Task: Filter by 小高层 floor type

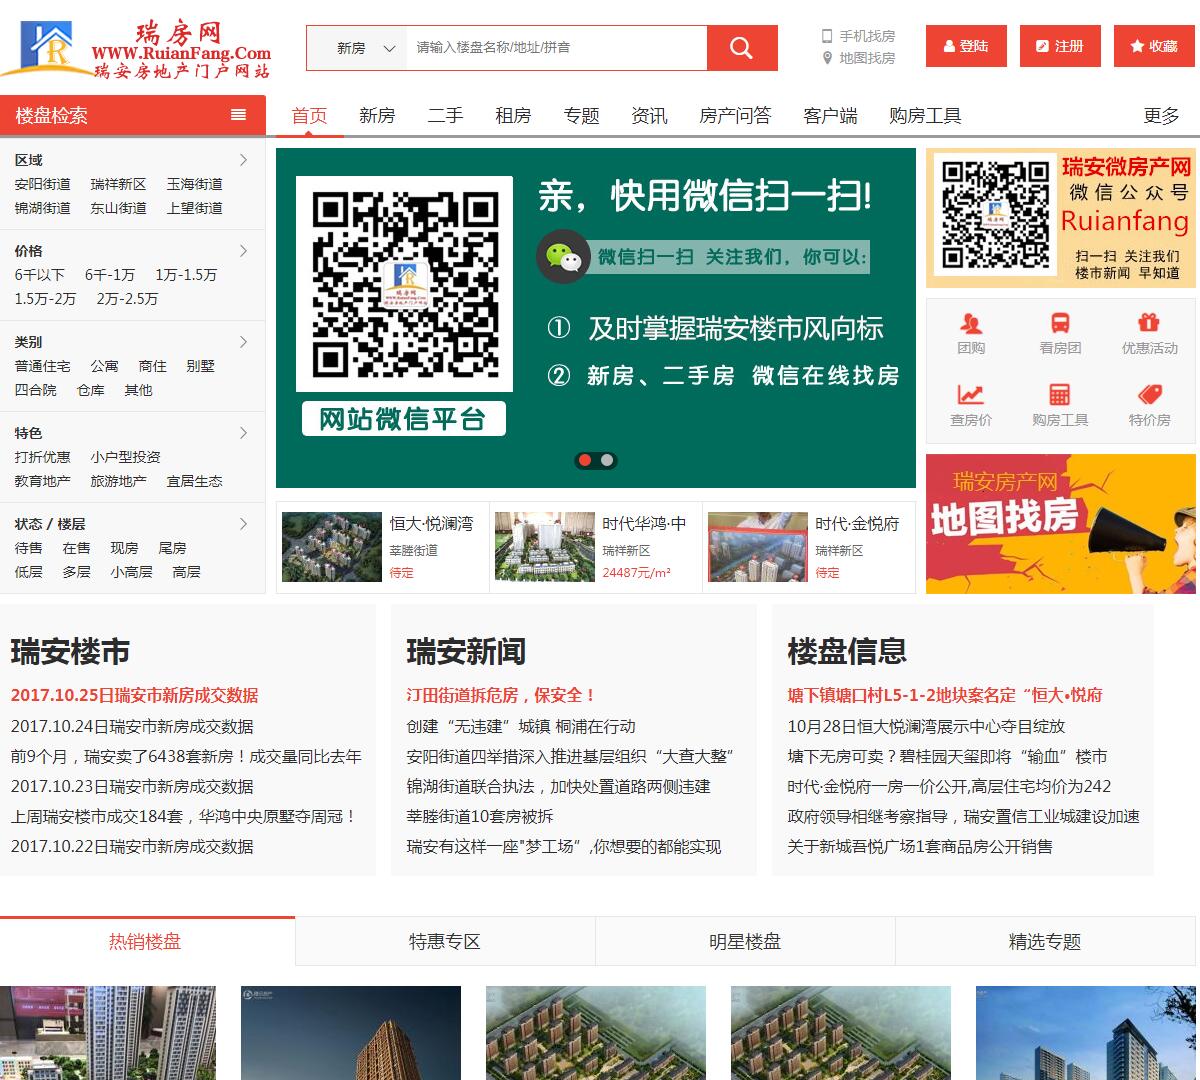Action: 131,572
